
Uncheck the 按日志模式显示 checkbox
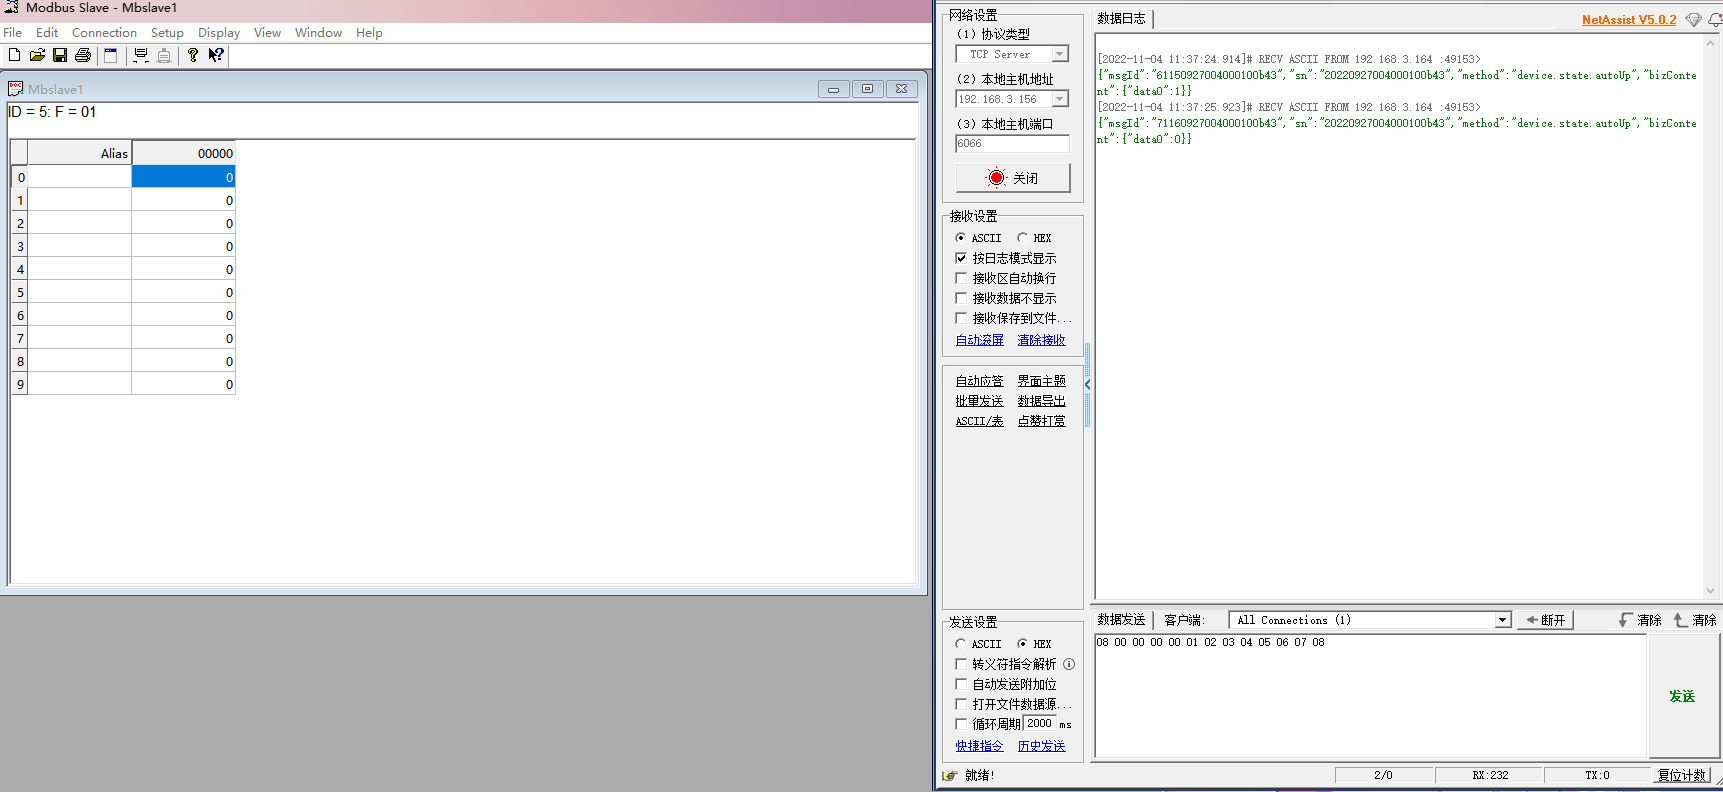tap(961, 258)
